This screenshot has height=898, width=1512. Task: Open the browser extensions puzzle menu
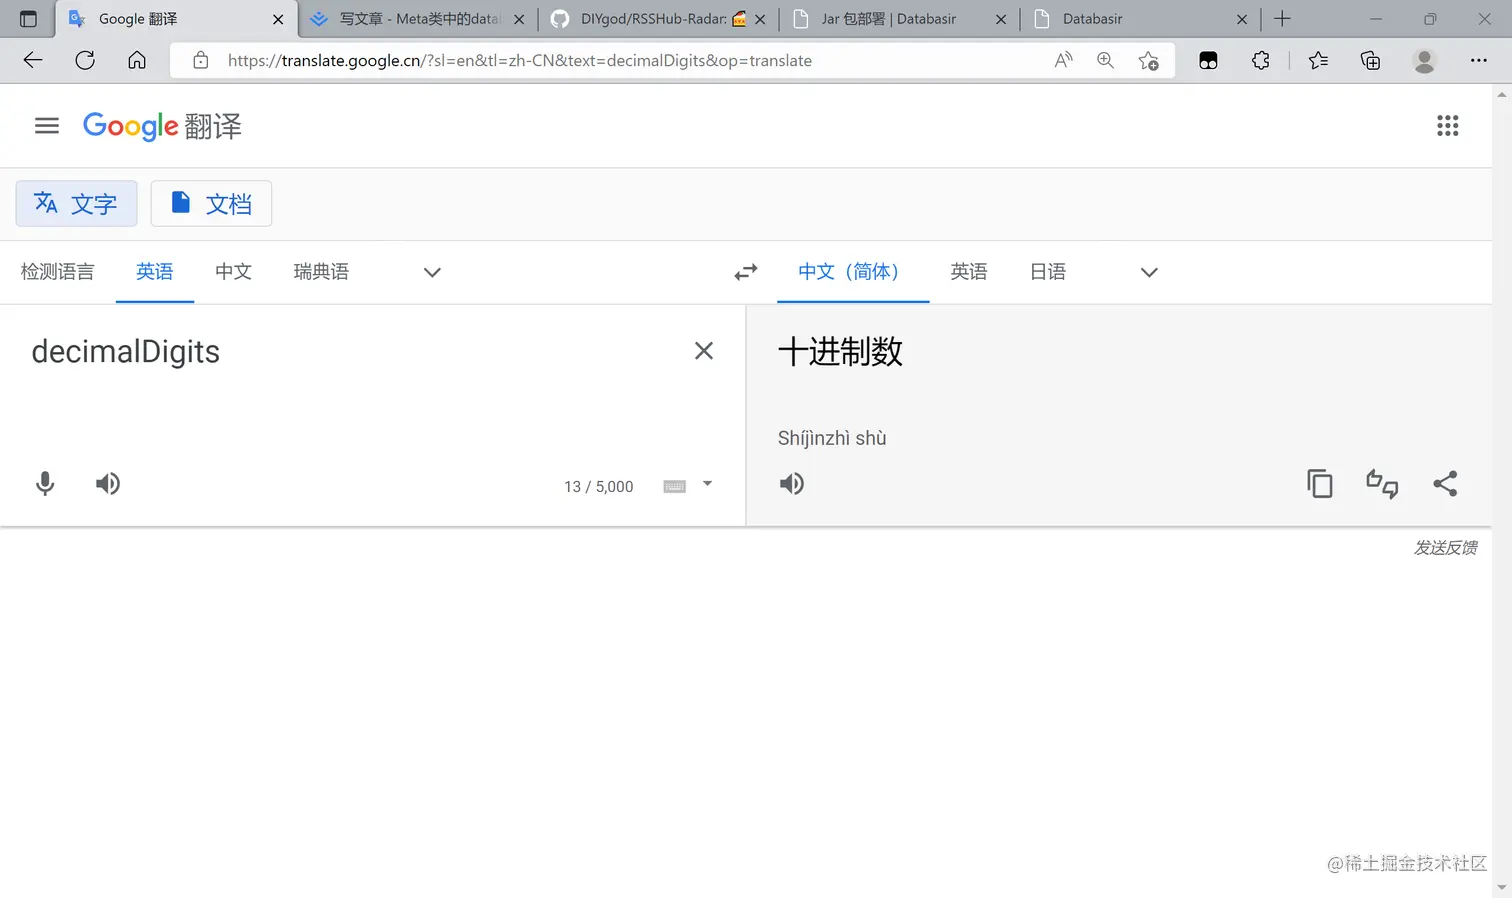1261,60
